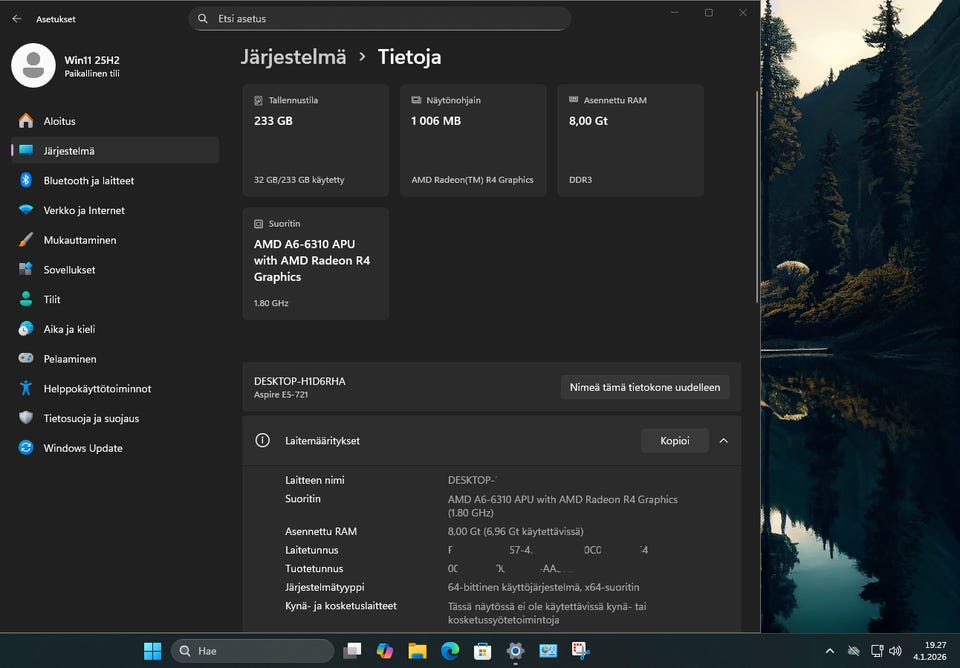Click the back arrow in Asetukset

click(x=16, y=19)
